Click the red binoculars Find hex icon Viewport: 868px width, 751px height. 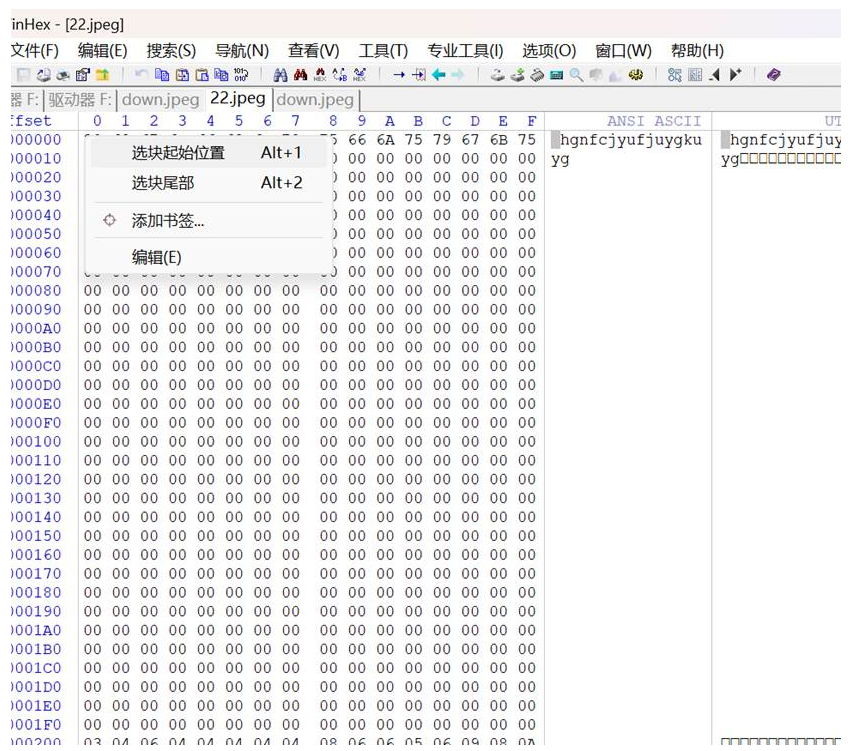point(301,74)
